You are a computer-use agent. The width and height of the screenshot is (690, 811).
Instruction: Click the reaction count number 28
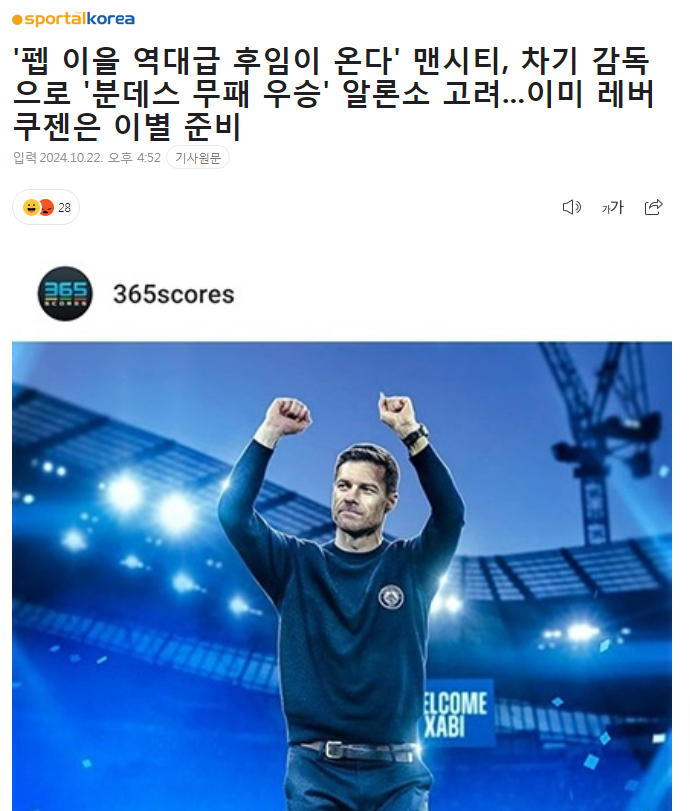[64, 207]
